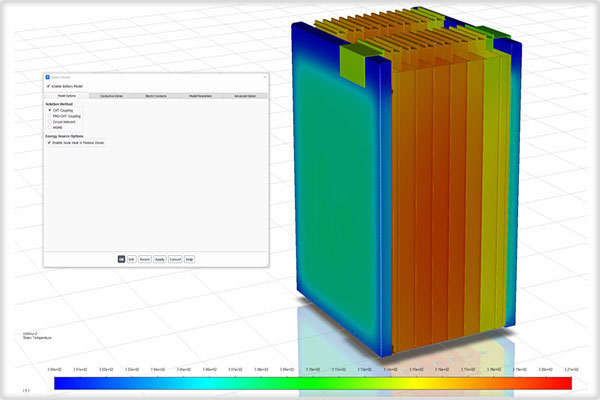This screenshot has width=600, height=400.
Task: Open the Advanced Option tab
Action: pyautogui.click(x=245, y=96)
